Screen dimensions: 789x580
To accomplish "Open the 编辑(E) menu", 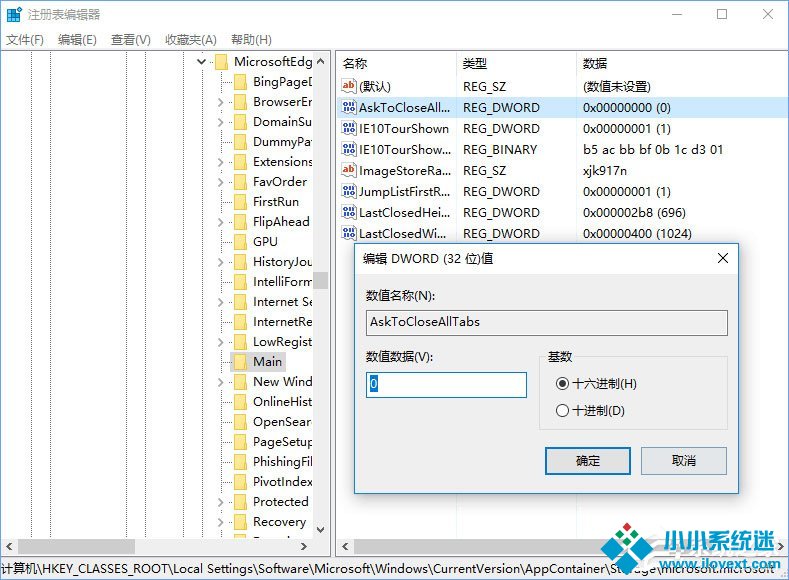I will (x=77, y=39).
